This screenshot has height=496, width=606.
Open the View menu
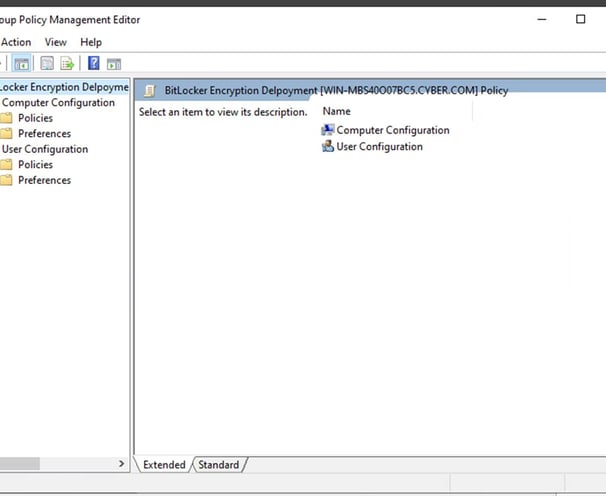[56, 42]
